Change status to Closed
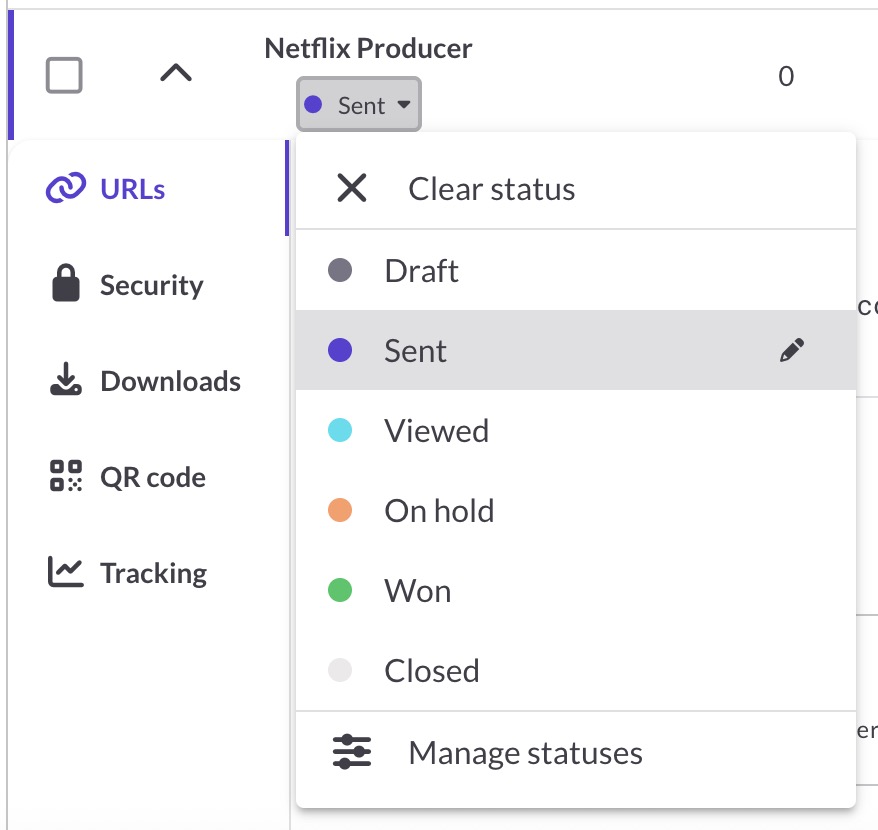This screenshot has height=830, width=878. (x=576, y=670)
